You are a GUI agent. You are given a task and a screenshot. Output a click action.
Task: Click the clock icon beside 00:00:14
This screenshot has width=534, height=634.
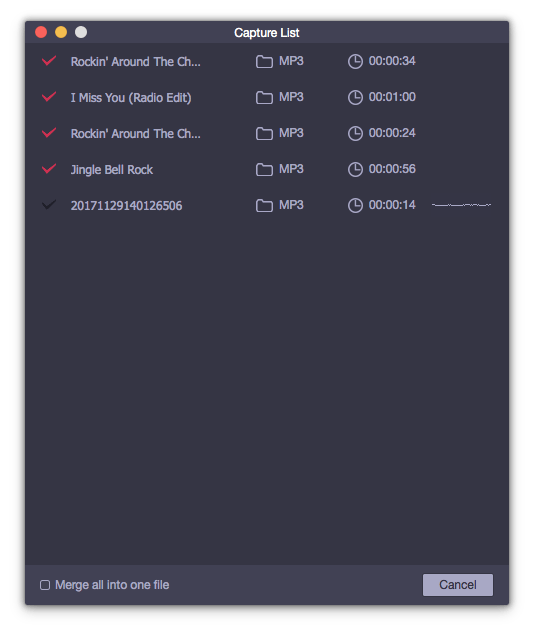[x=355, y=205]
